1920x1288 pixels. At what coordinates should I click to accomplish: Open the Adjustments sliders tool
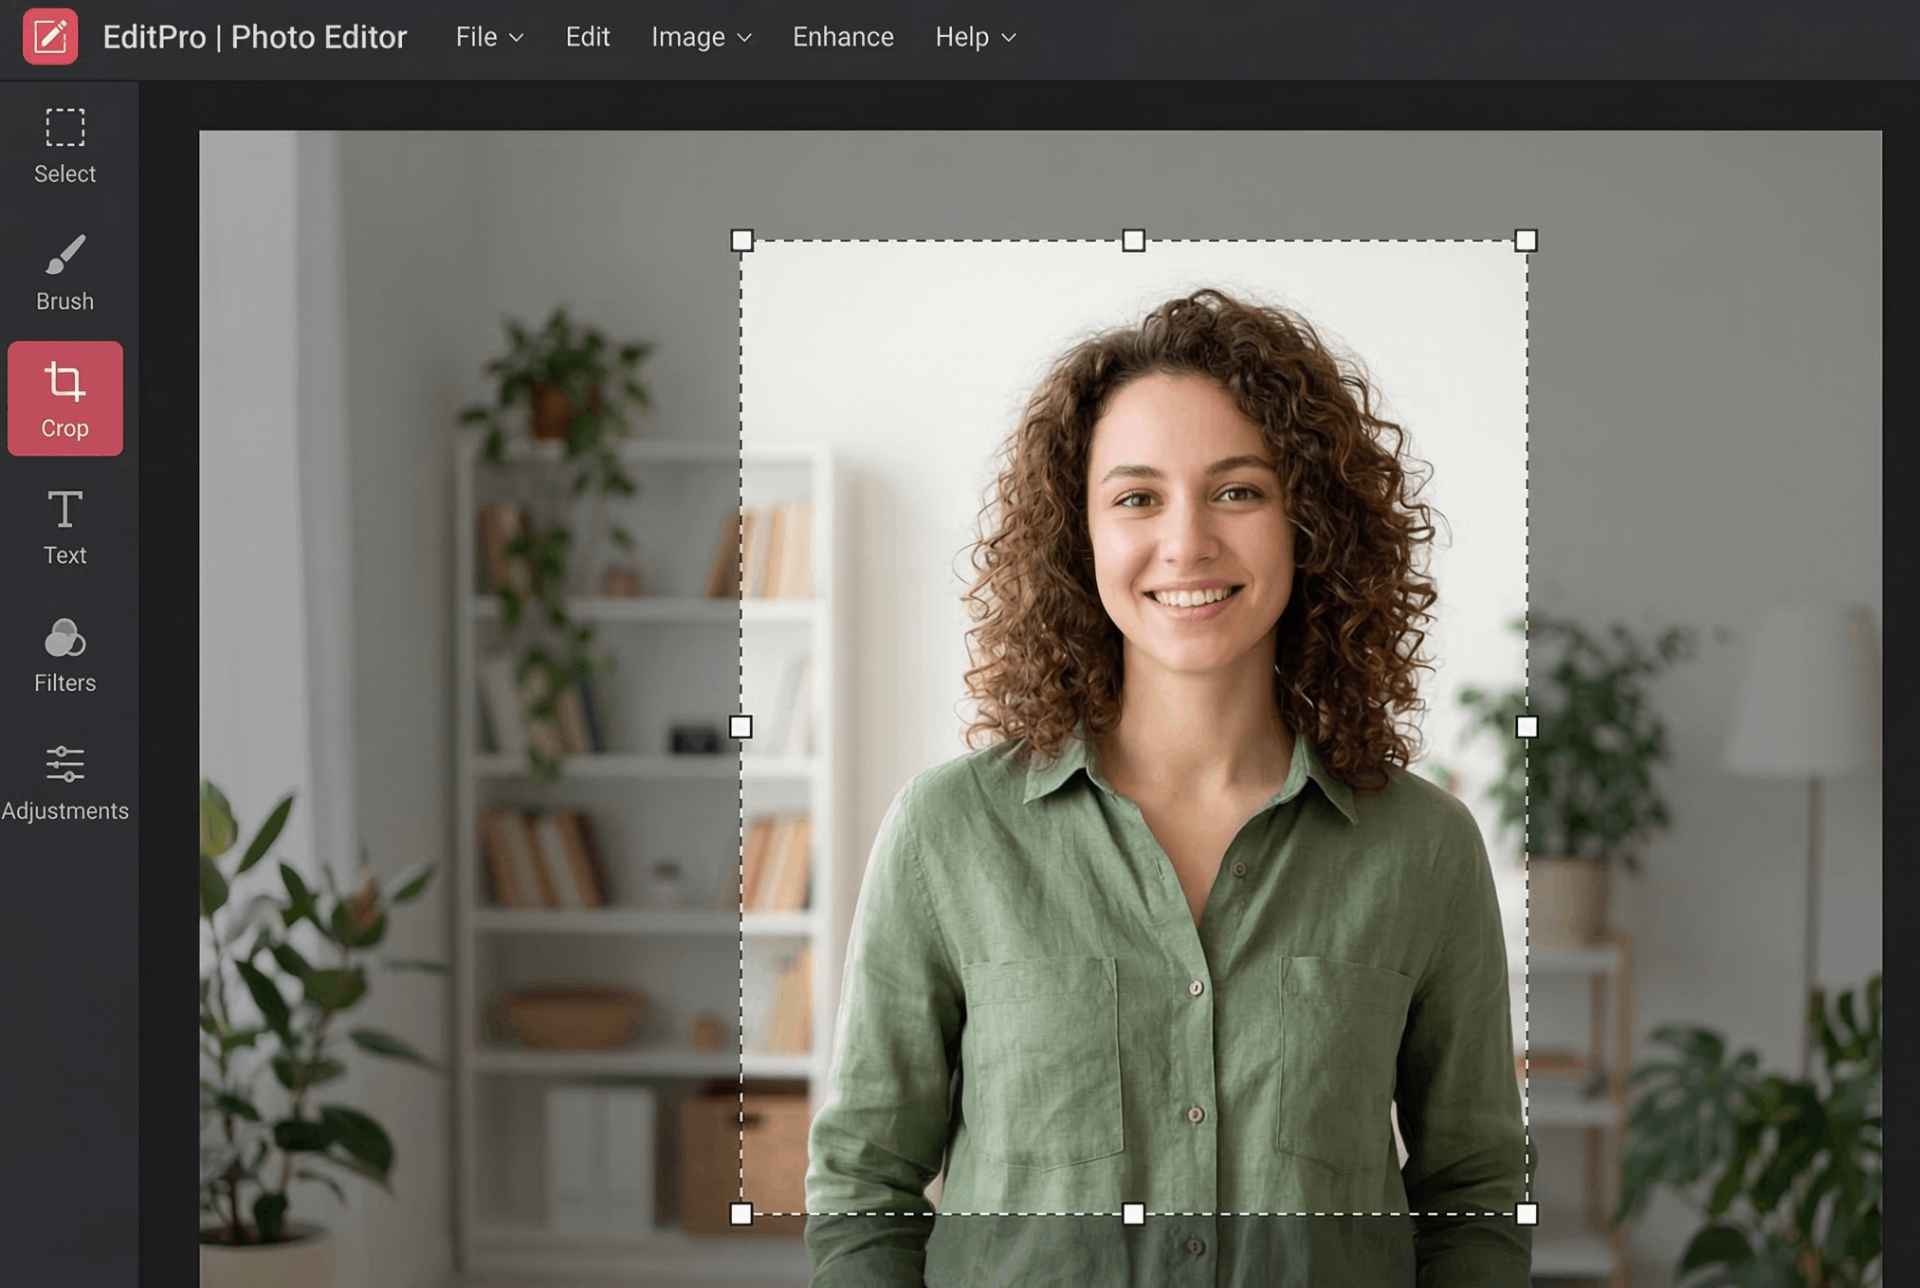tap(65, 783)
